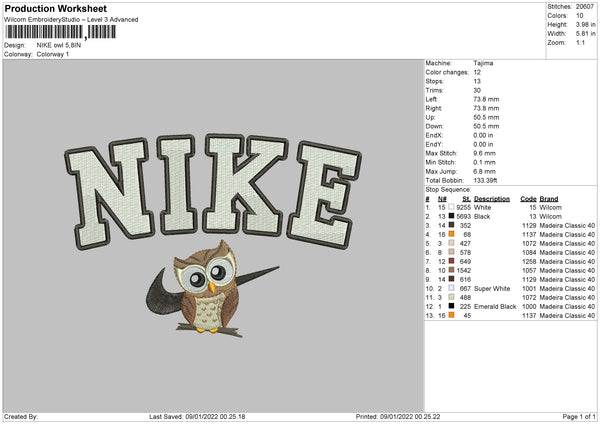This screenshot has width=600, height=424.
Task: Click the white swatch for stop 1
Action: [x=451, y=206]
